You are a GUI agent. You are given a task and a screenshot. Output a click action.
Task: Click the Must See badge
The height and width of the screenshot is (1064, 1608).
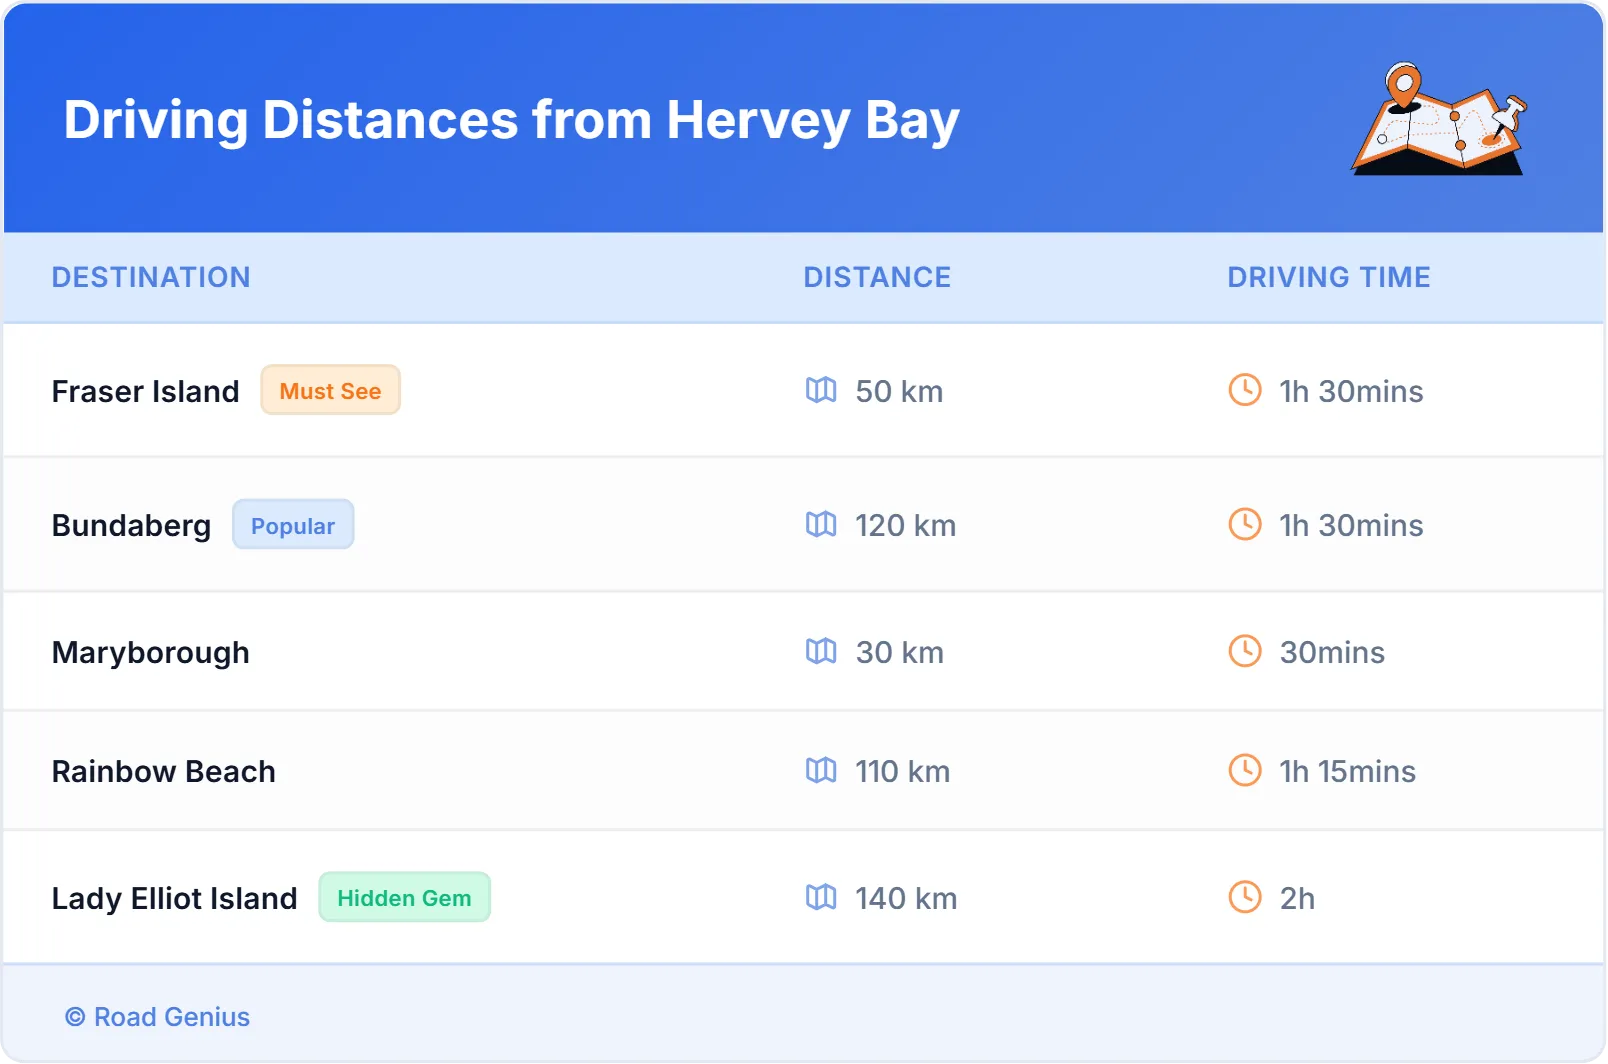(x=331, y=390)
